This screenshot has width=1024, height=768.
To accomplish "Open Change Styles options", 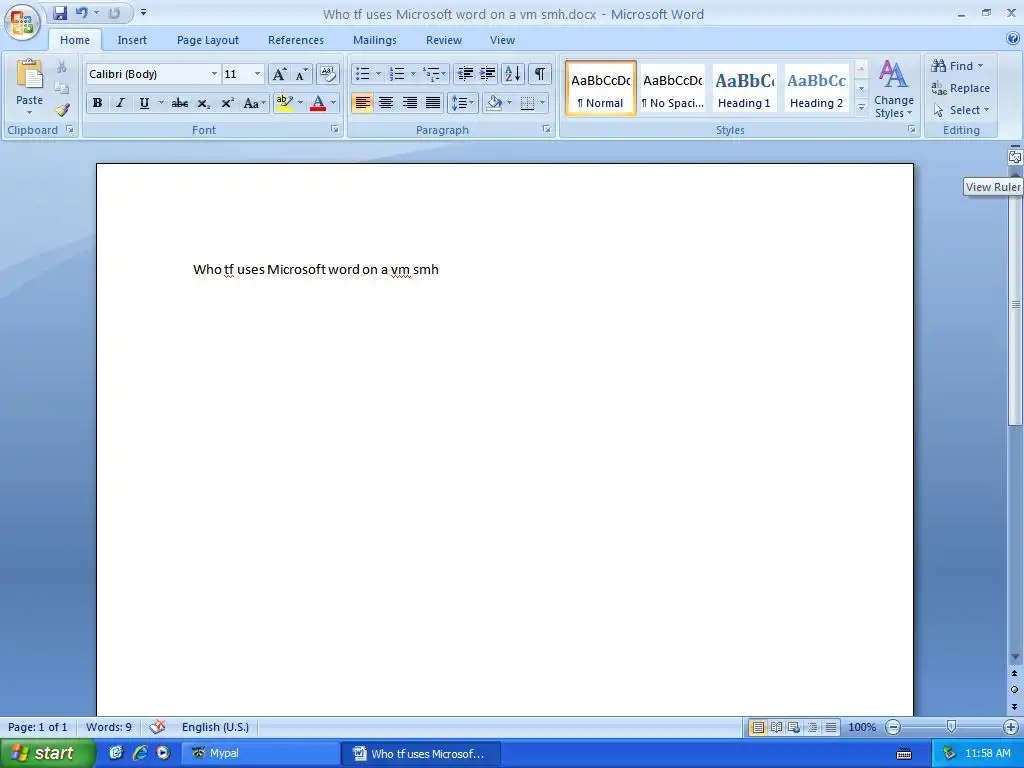I will click(893, 89).
